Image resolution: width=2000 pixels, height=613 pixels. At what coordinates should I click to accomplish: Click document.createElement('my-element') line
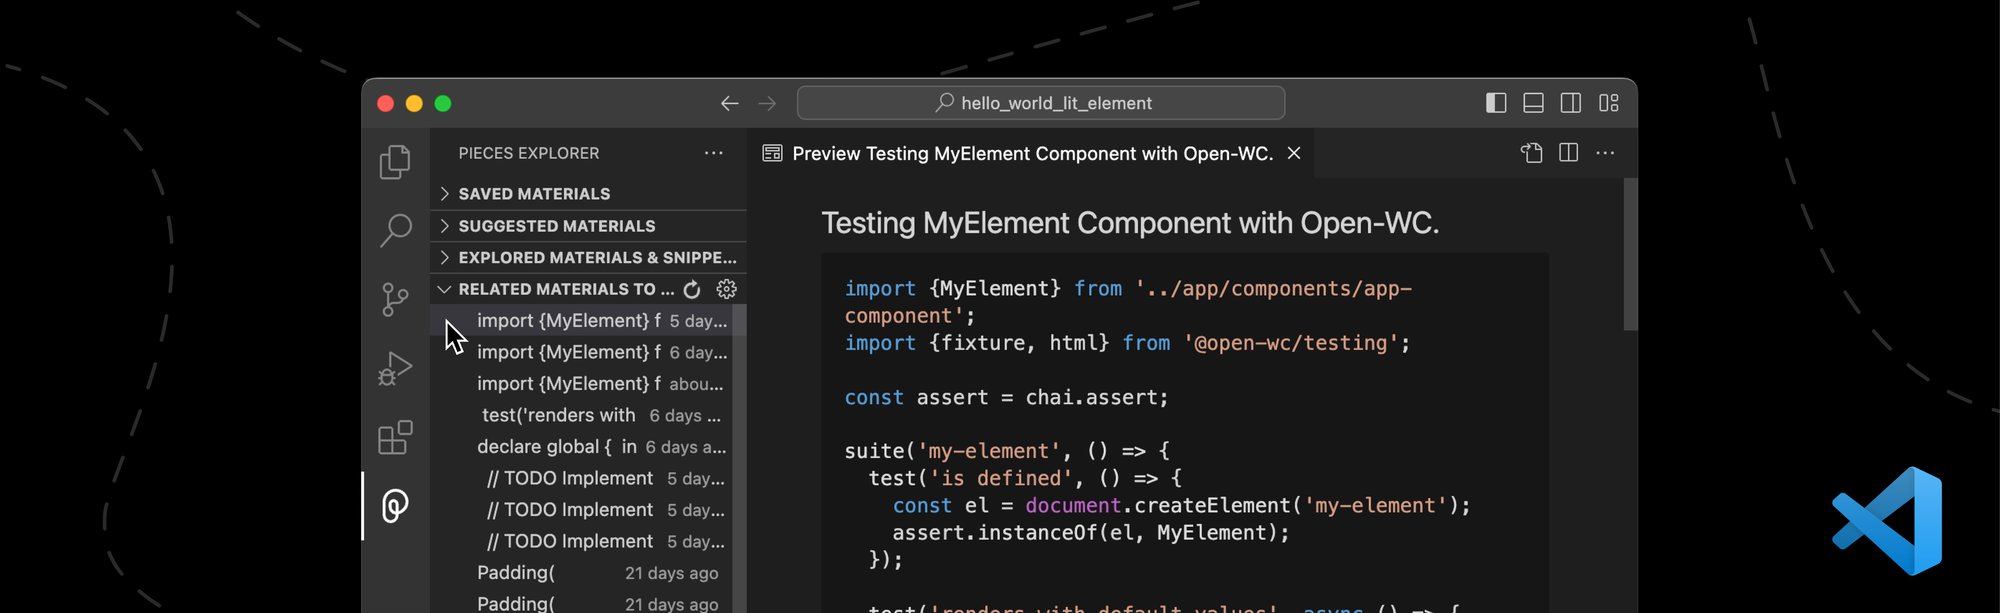tap(1181, 506)
